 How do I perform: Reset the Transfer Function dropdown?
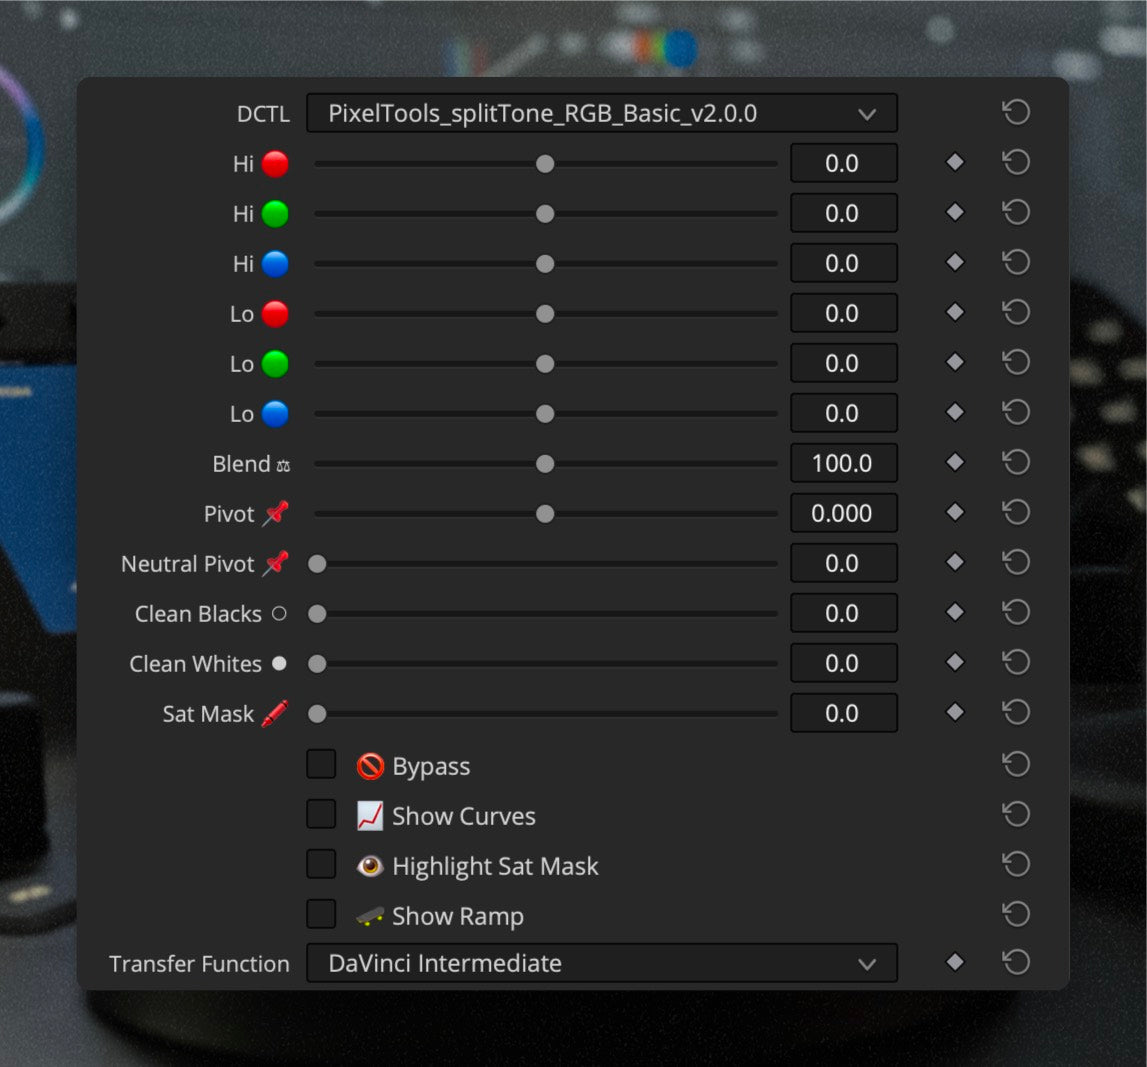pyautogui.click(x=1016, y=962)
